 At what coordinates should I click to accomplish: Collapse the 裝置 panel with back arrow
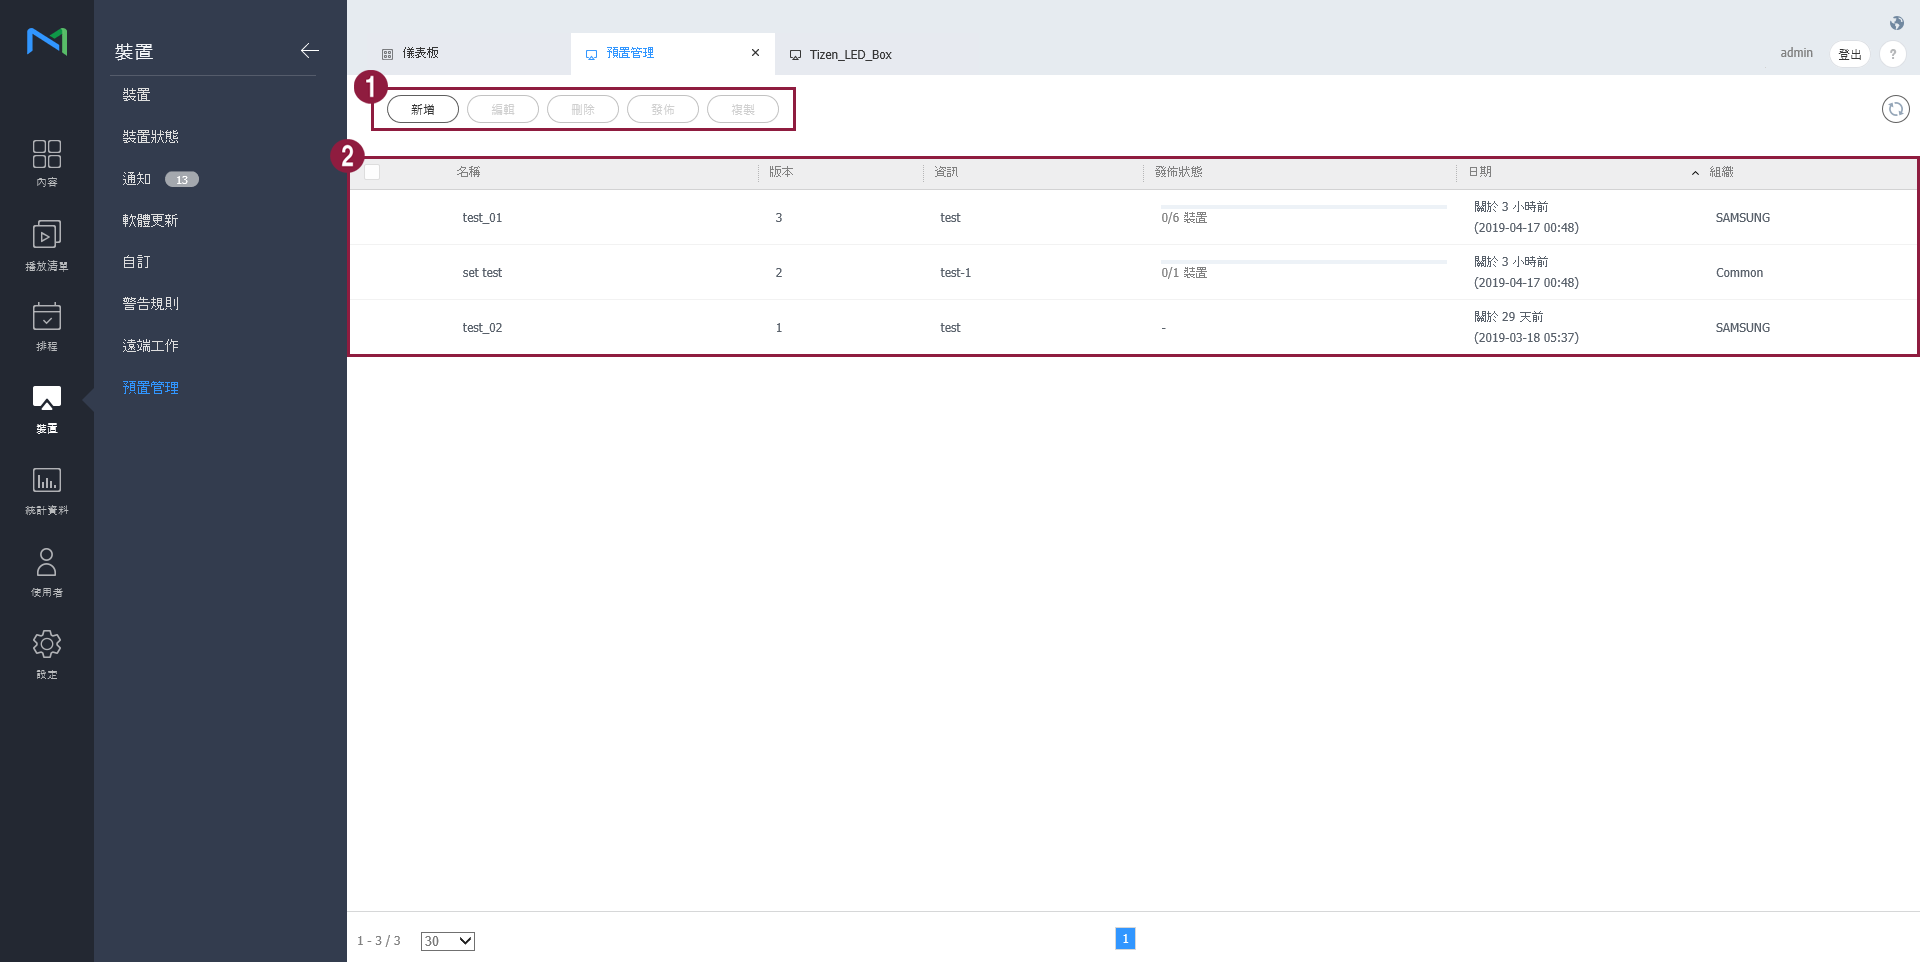pyautogui.click(x=309, y=51)
